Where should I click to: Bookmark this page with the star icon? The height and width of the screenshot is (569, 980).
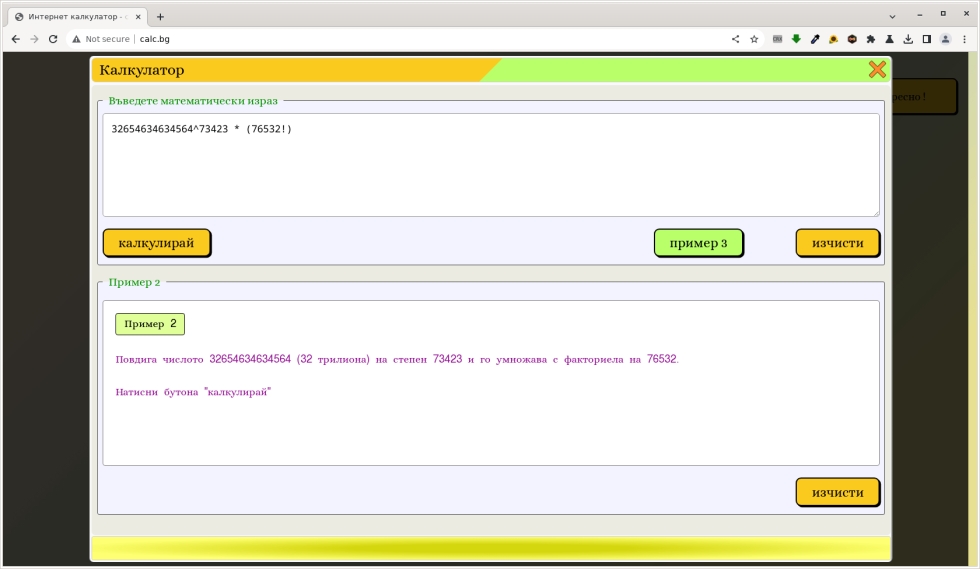coord(754,39)
